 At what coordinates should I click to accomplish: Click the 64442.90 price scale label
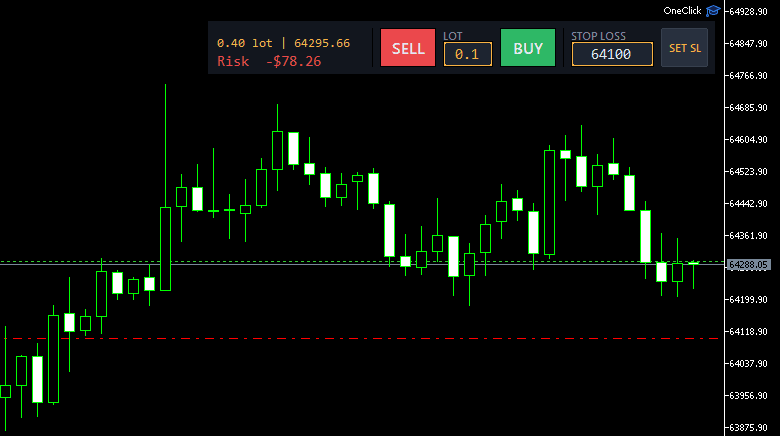click(x=748, y=204)
